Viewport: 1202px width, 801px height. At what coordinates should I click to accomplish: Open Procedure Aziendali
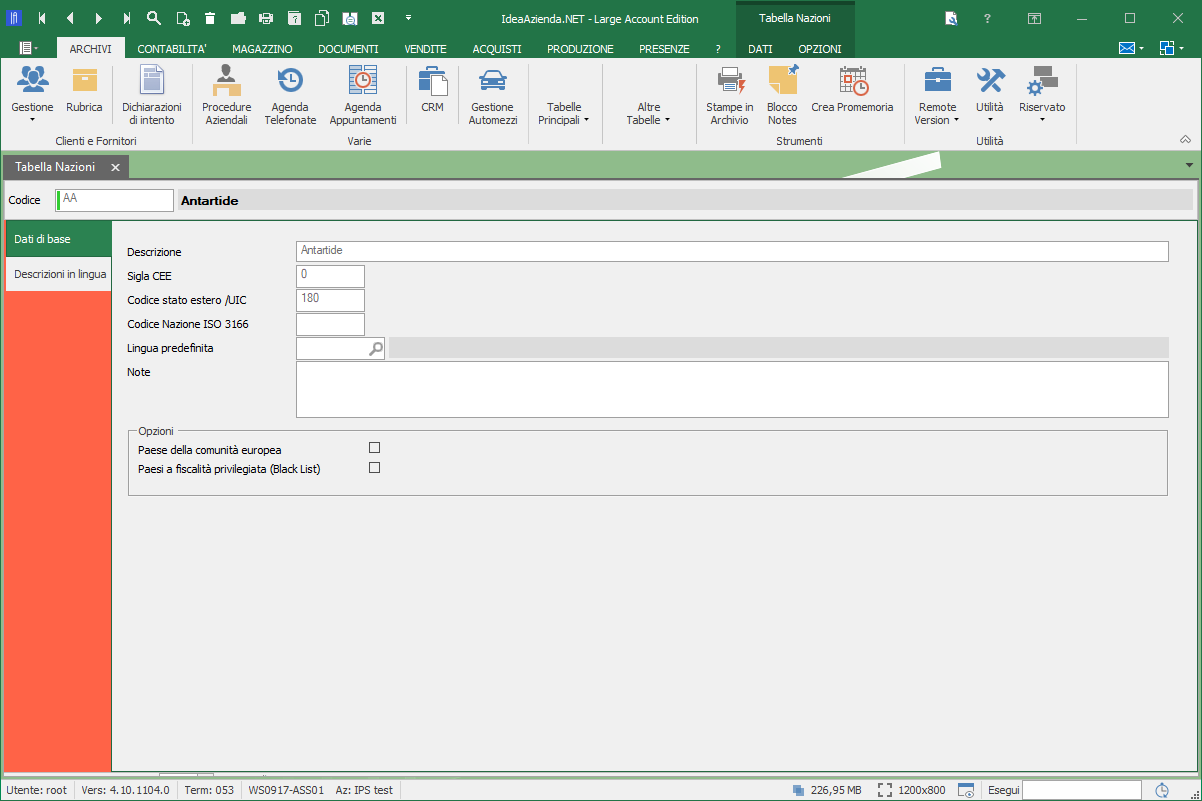click(x=226, y=97)
